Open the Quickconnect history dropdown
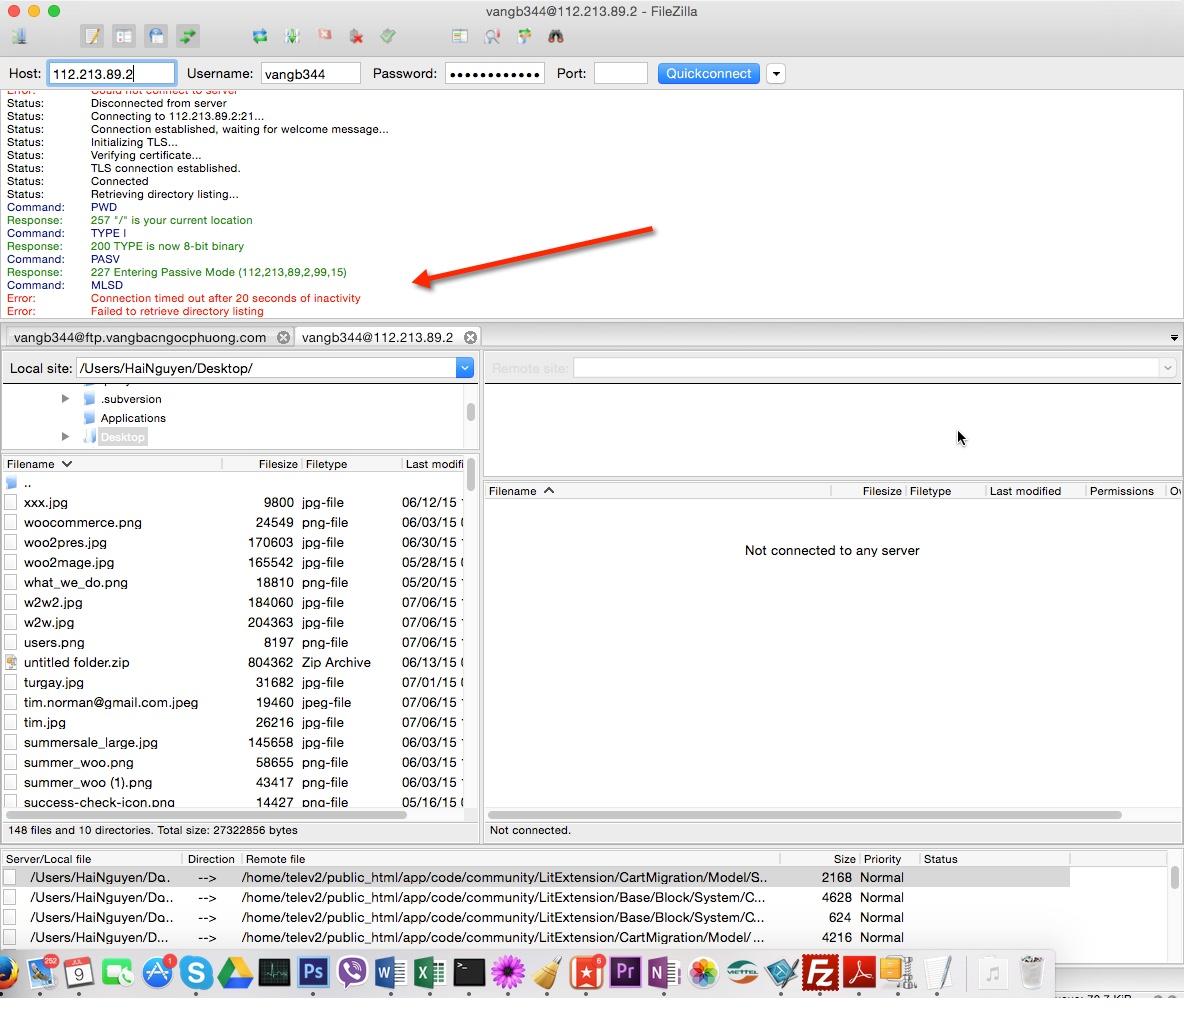This screenshot has height=1009, width=1184. coord(776,73)
